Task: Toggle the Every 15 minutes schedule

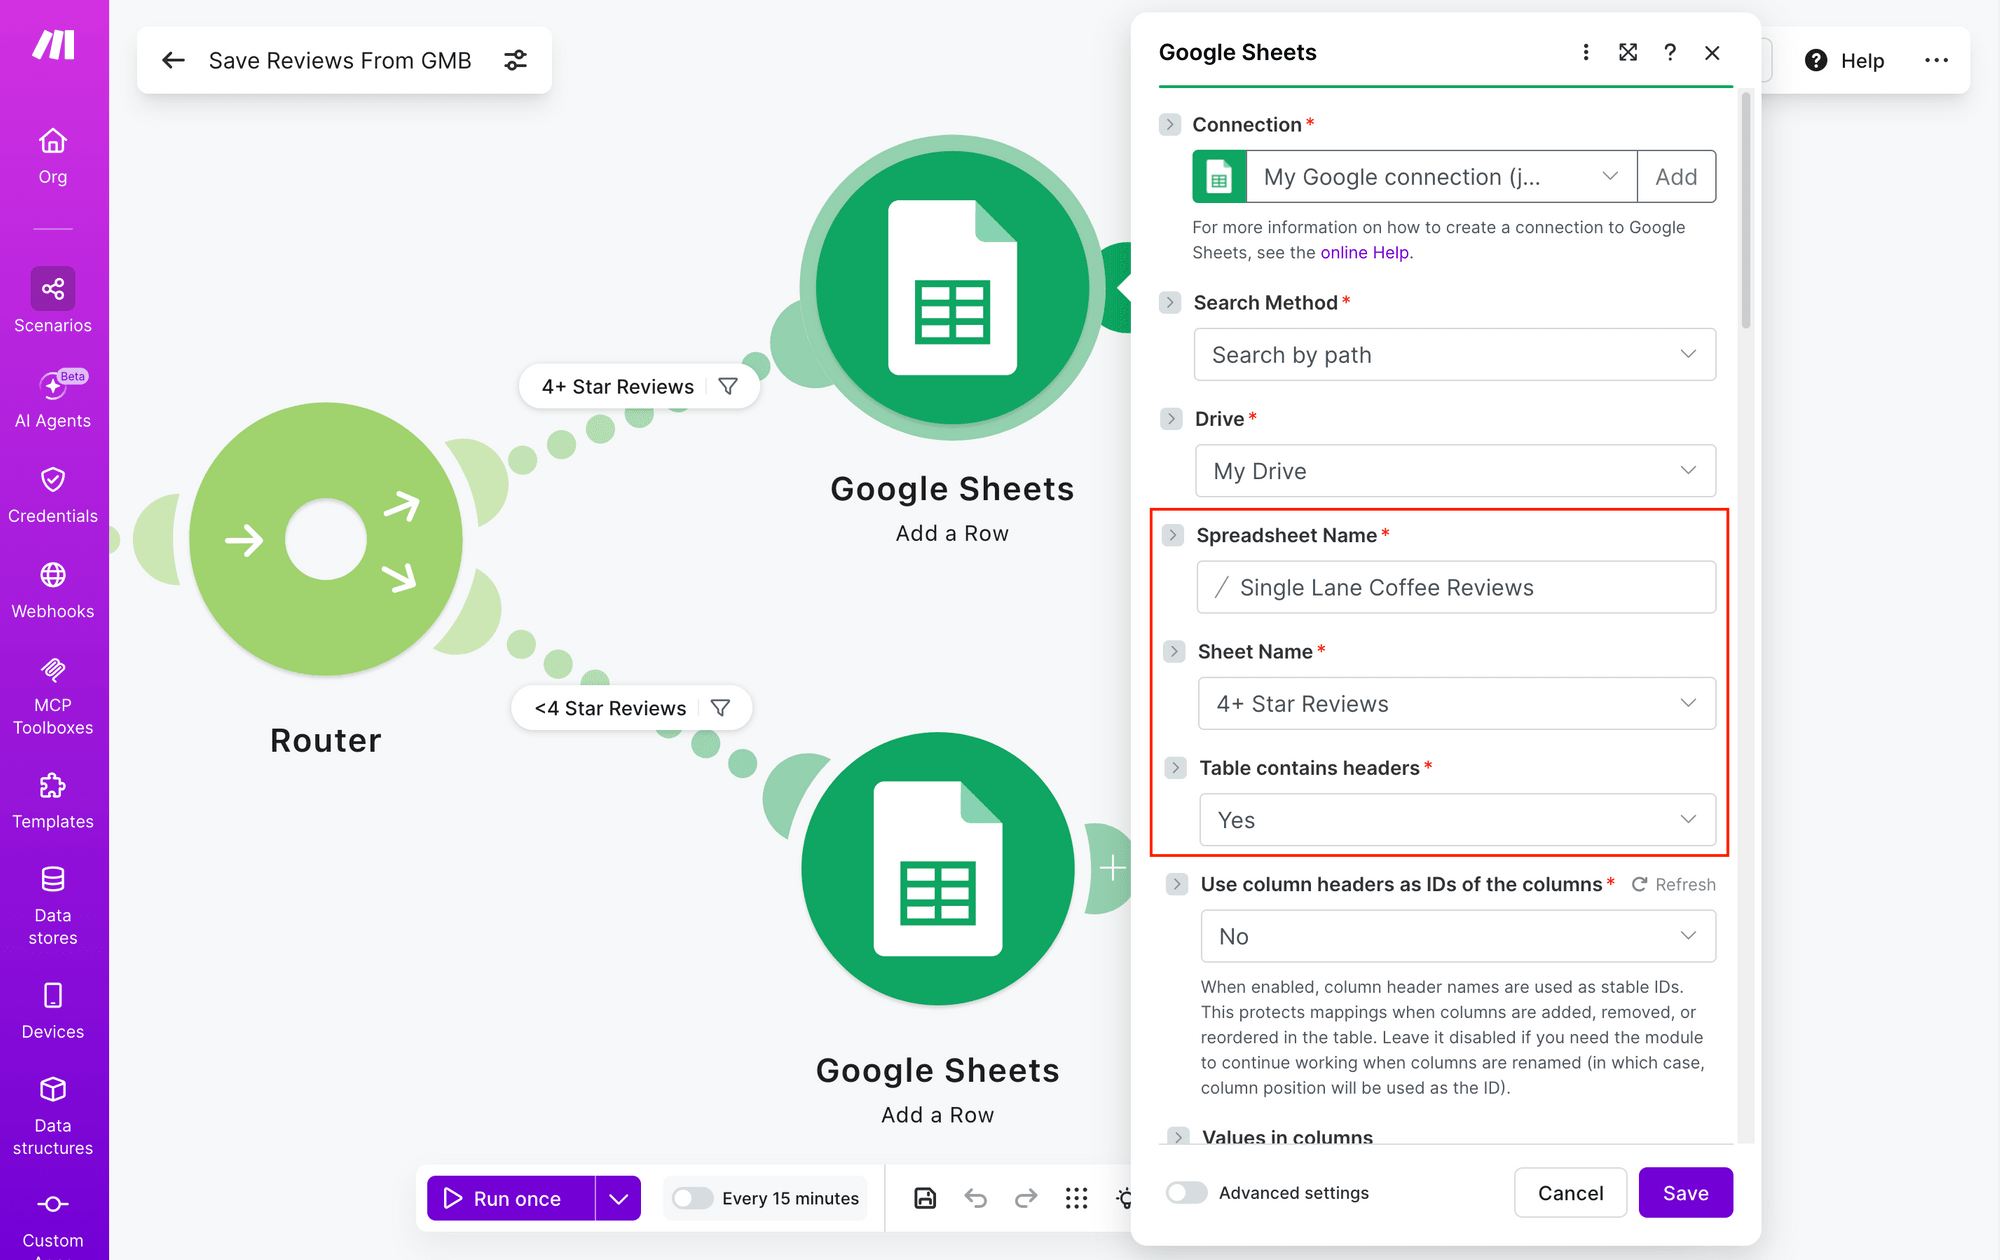Action: 692,1198
